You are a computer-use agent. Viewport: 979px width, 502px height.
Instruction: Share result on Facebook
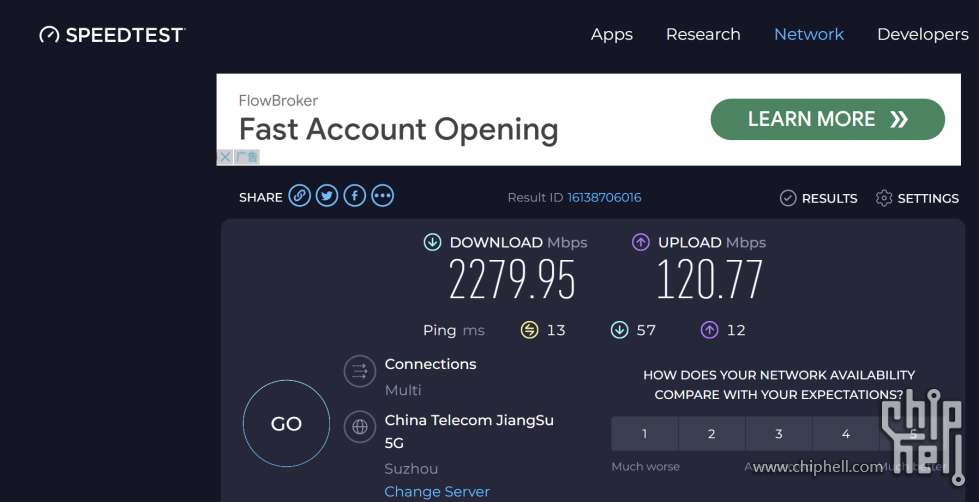[355, 195]
